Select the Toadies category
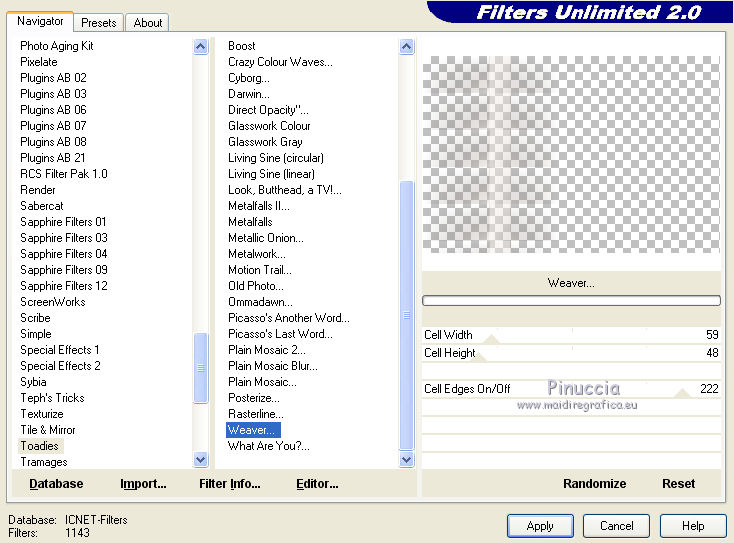Image resolution: width=734 pixels, height=543 pixels. point(40,446)
